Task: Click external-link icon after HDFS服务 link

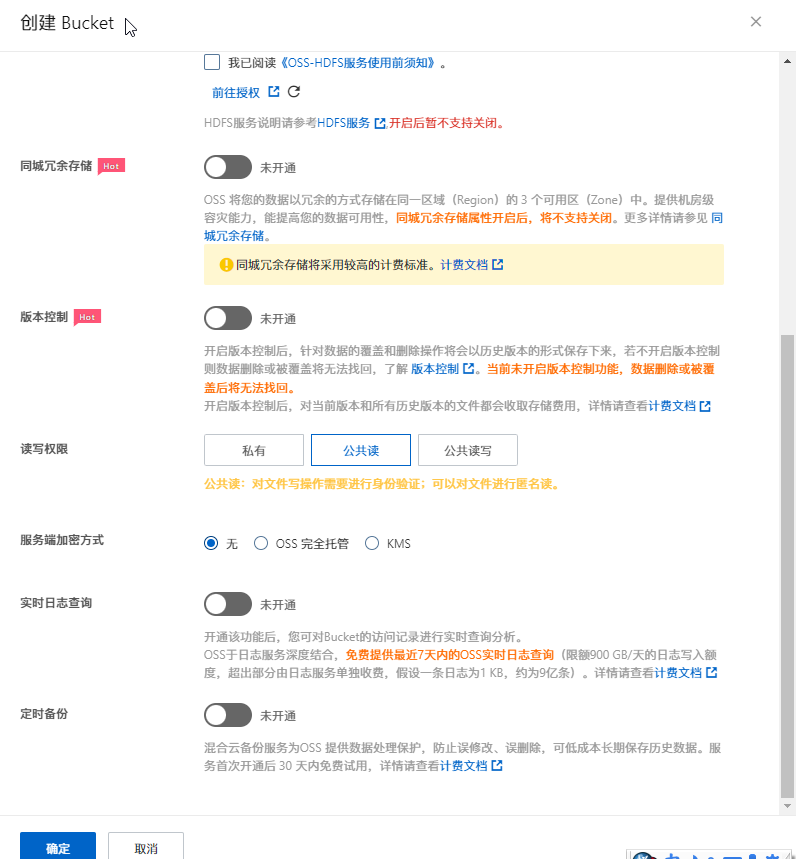Action: point(379,123)
